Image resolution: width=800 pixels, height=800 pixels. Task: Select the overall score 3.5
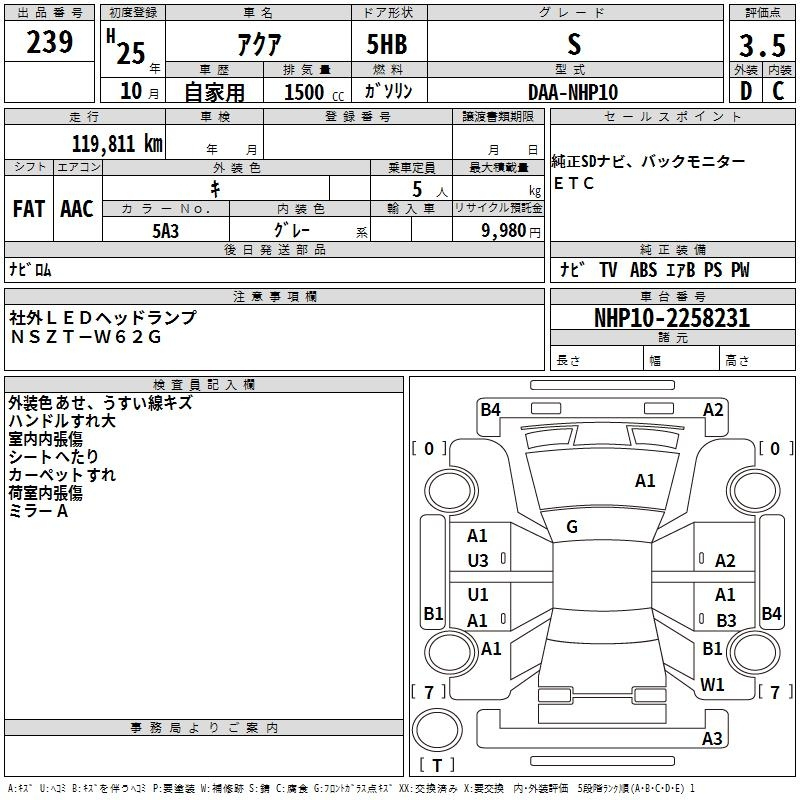762,45
